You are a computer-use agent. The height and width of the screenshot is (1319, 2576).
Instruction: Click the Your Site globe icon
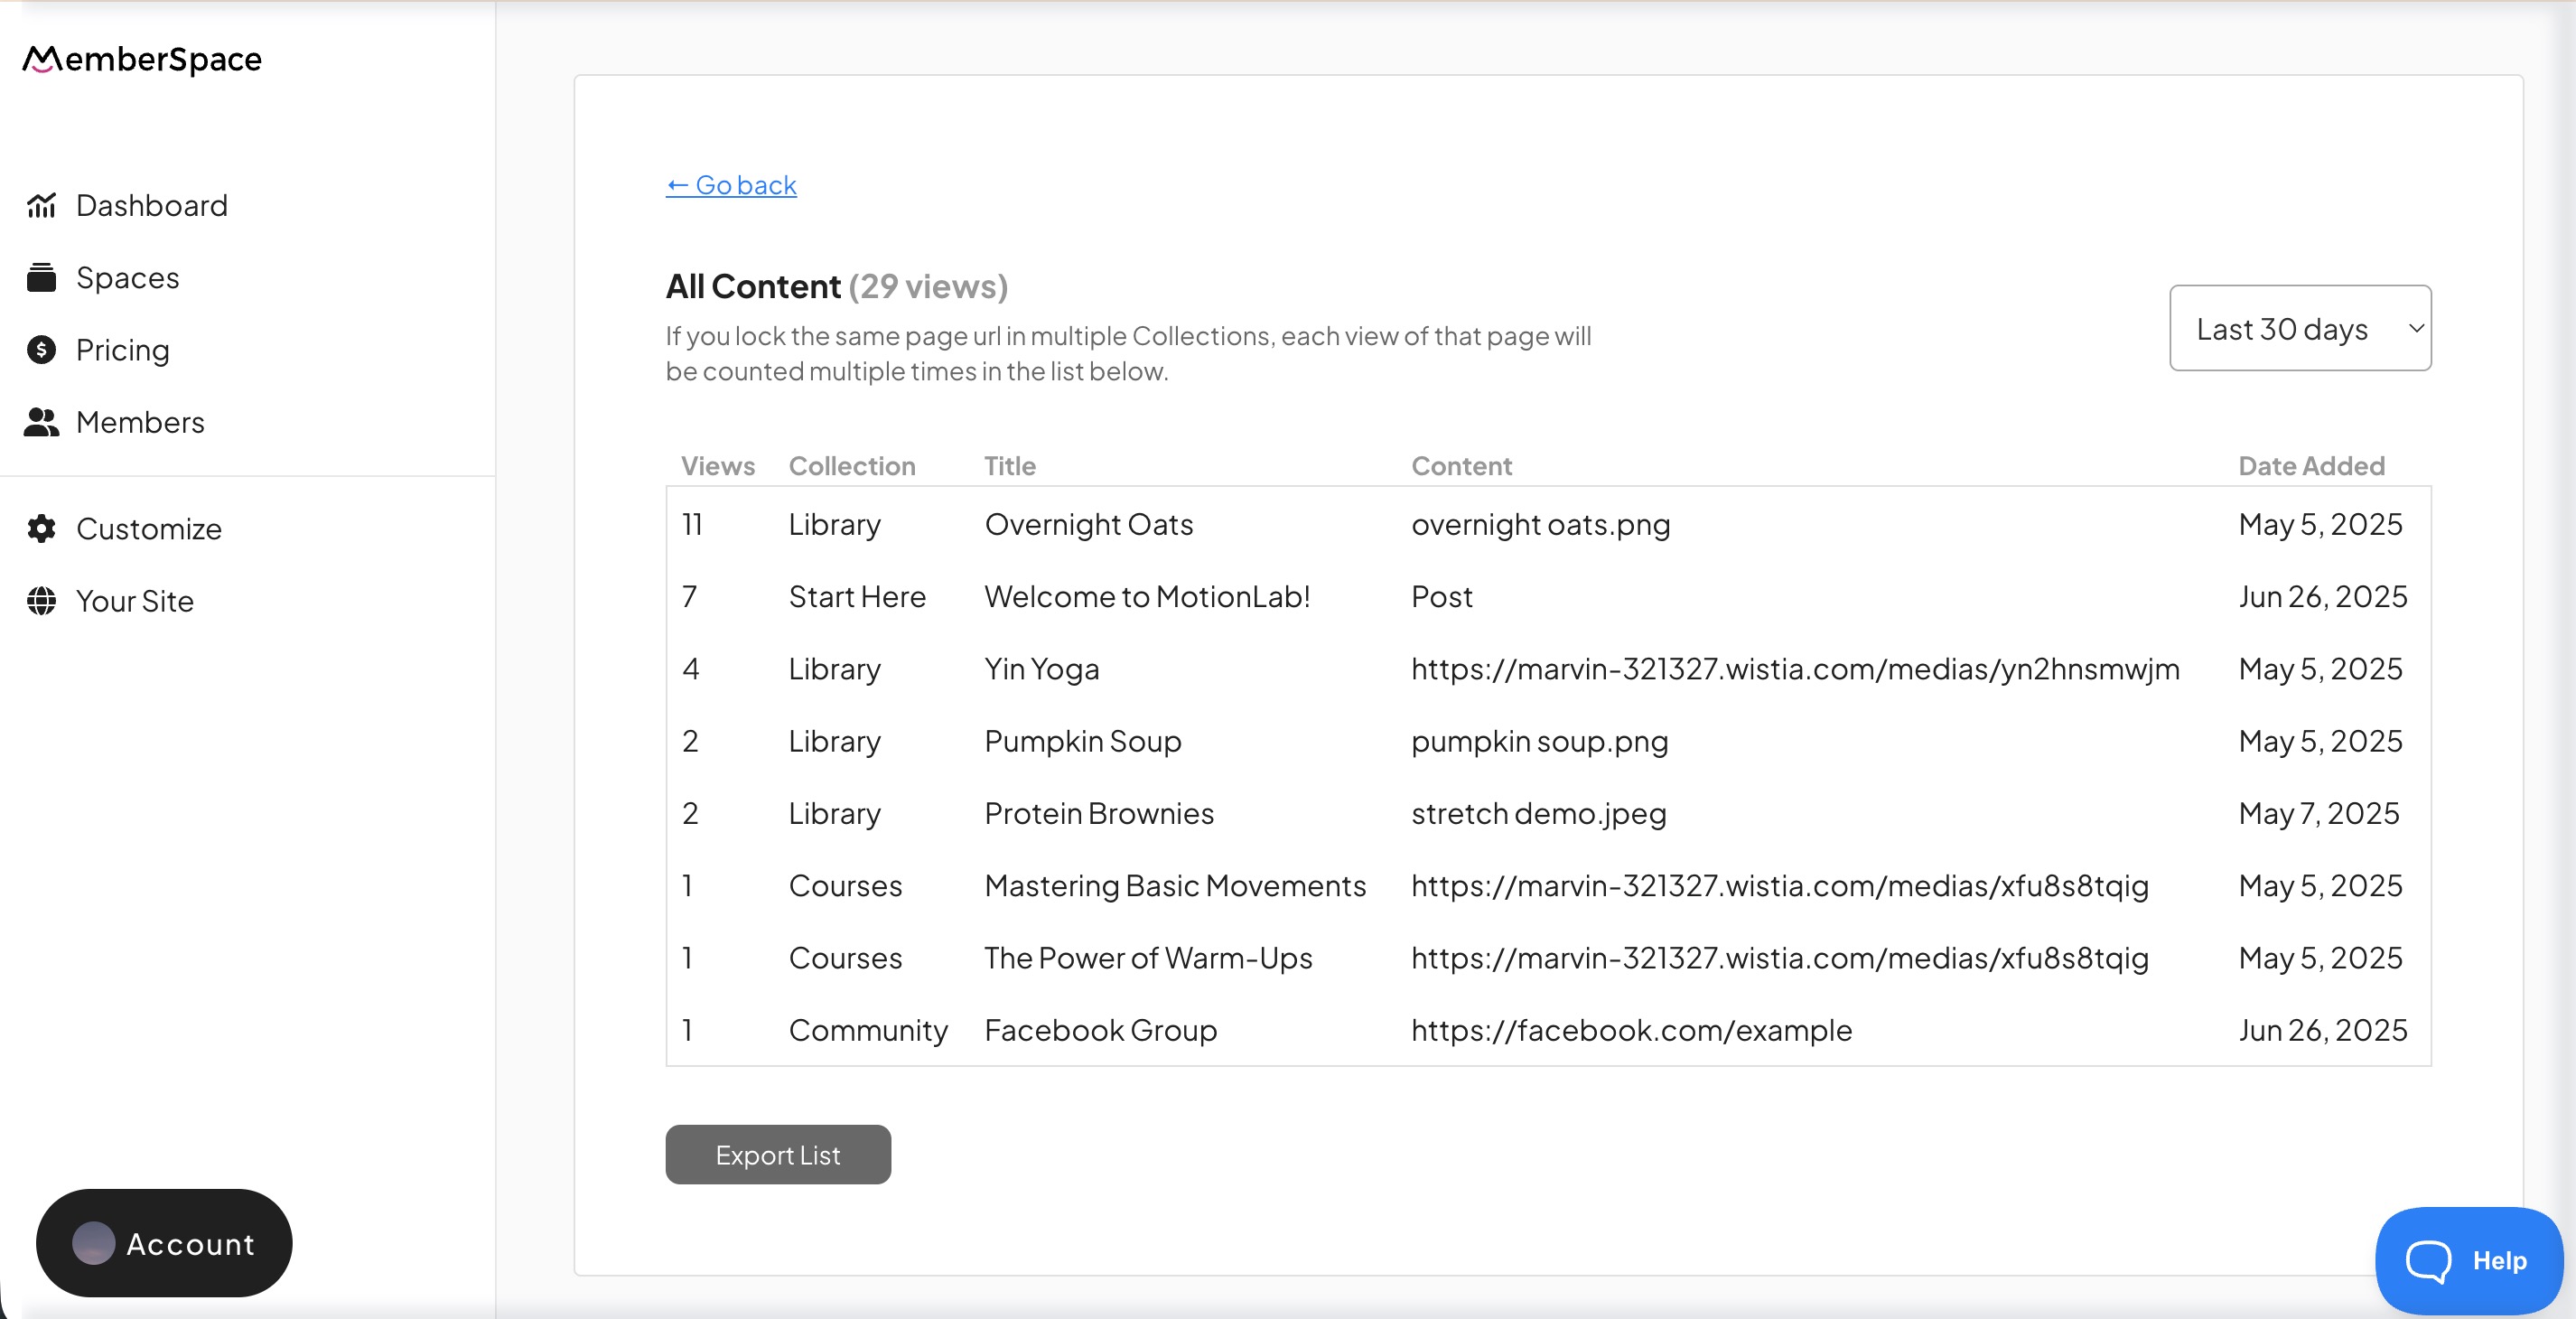(41, 601)
